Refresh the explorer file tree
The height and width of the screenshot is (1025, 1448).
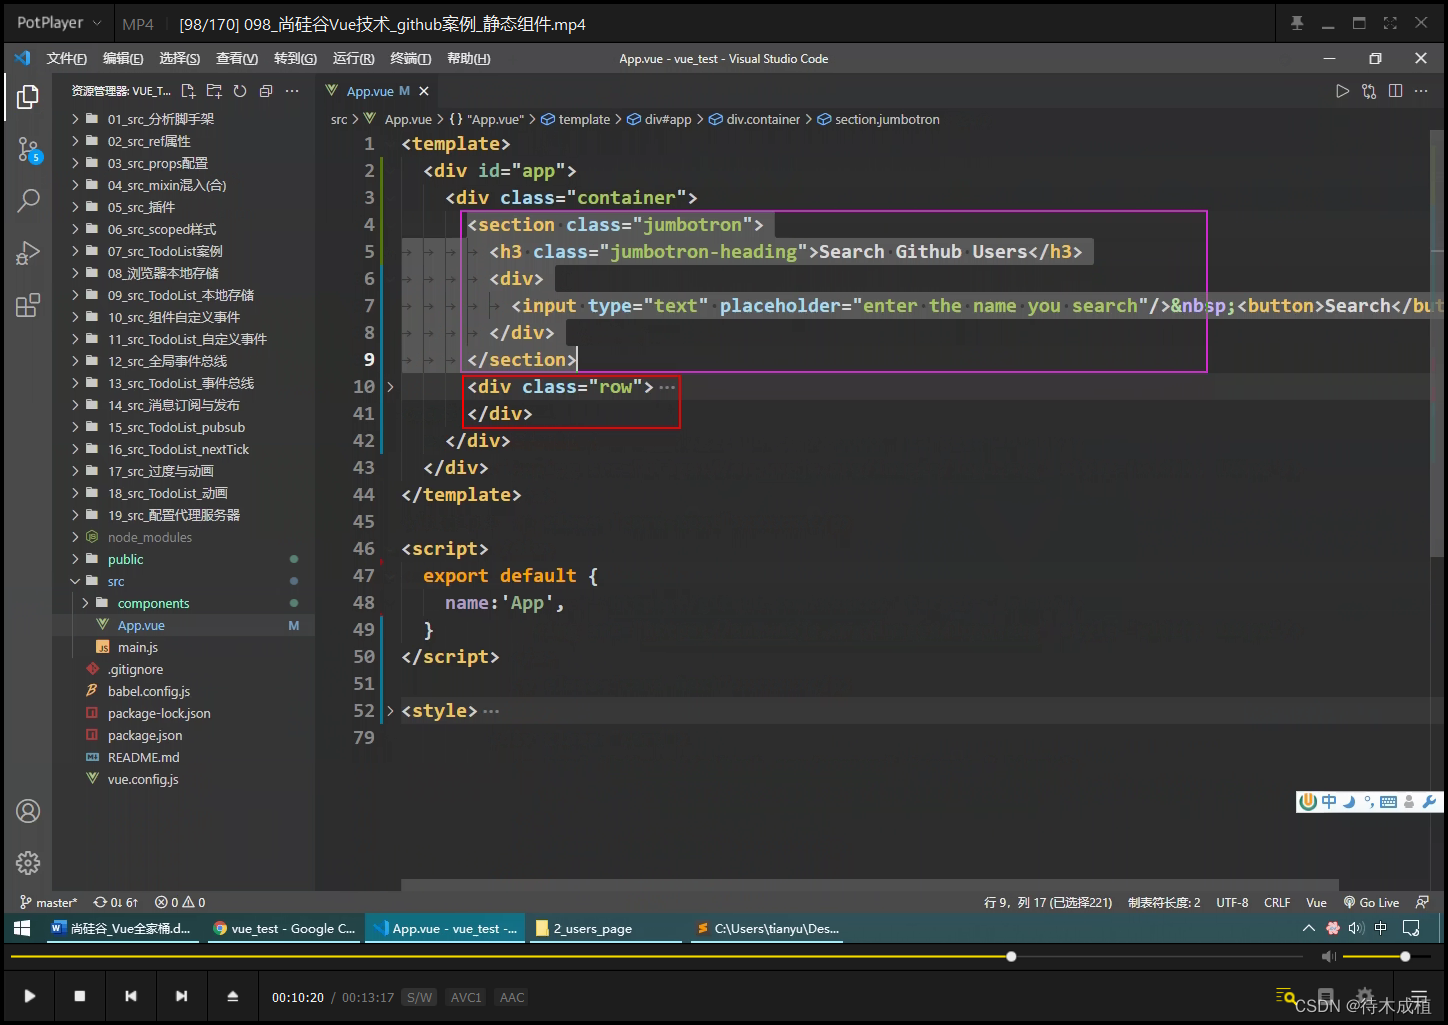point(240,91)
